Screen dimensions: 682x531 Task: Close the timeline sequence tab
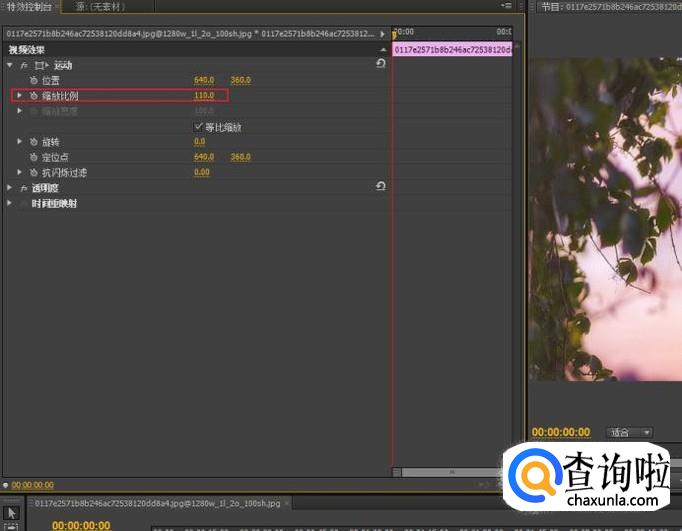287,504
